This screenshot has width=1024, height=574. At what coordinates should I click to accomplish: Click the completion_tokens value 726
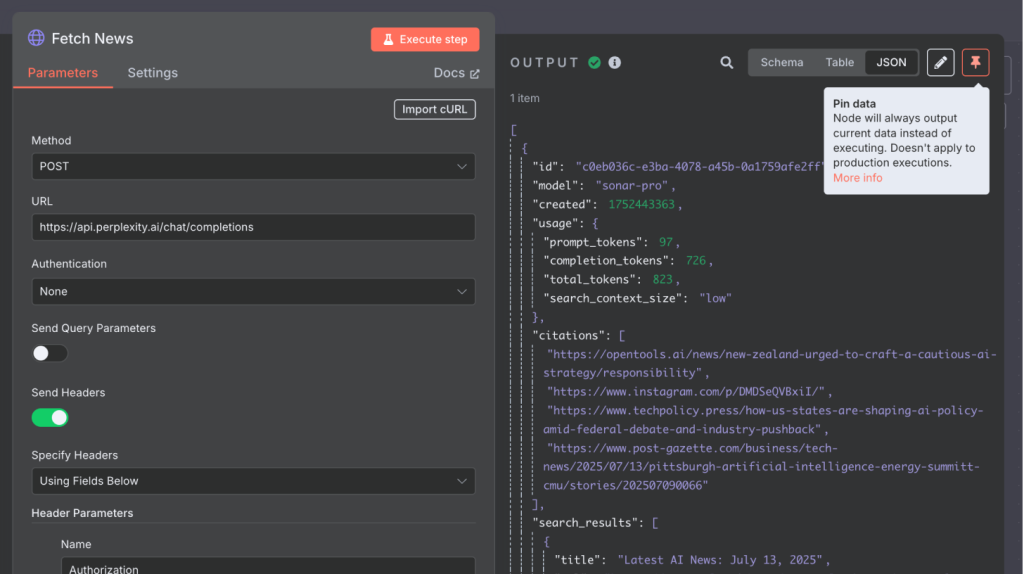pos(696,261)
